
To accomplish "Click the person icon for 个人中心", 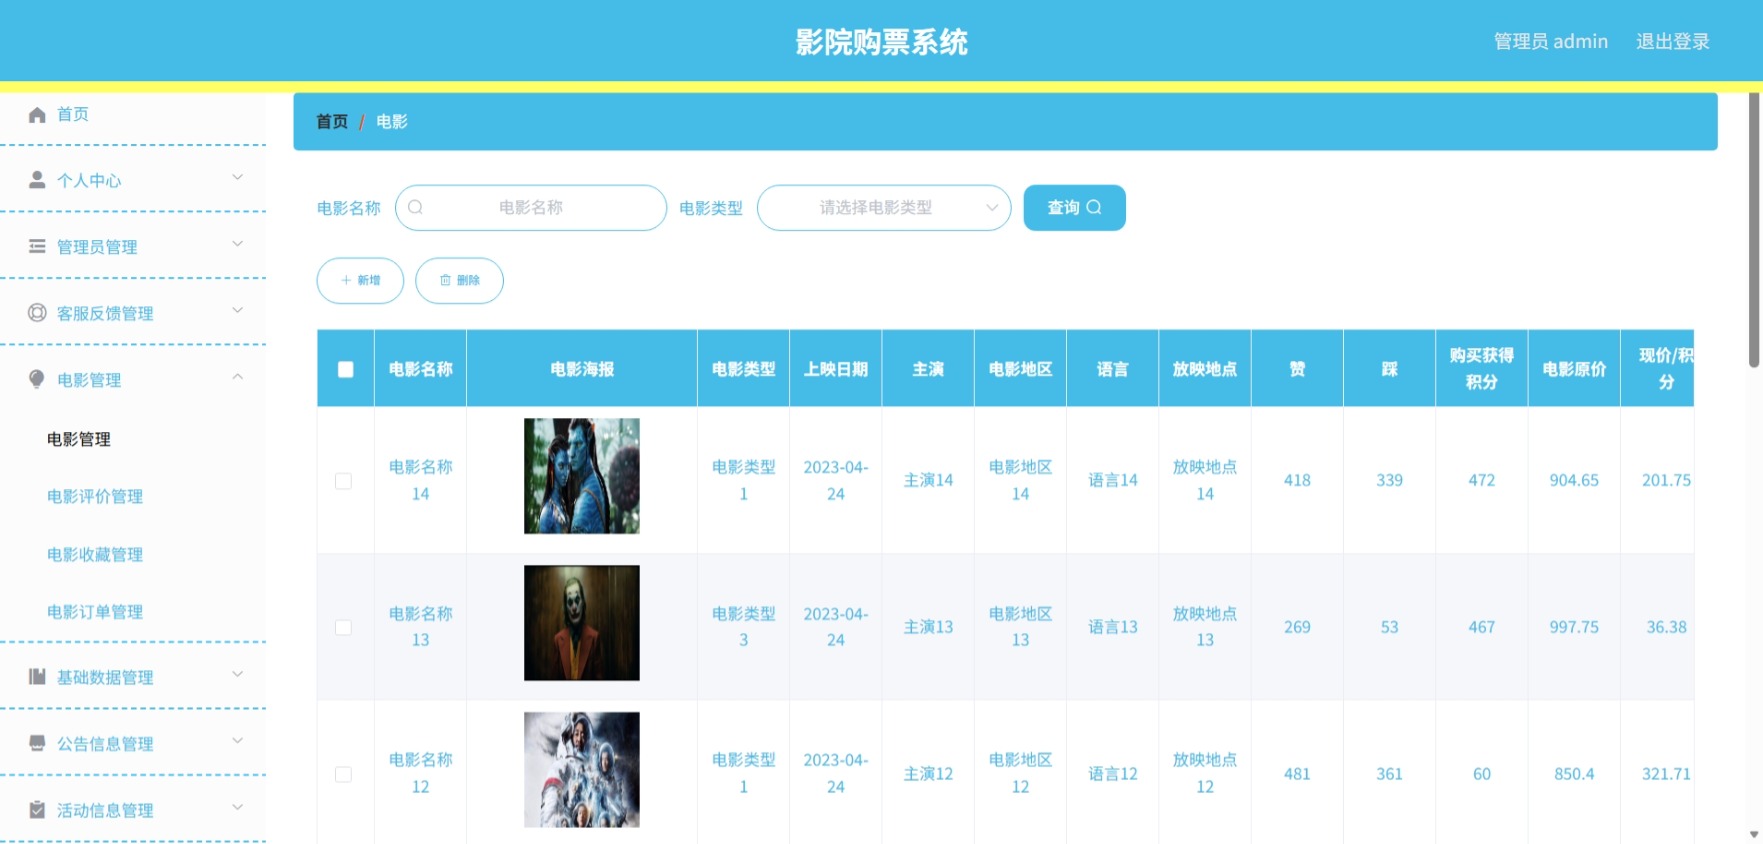I will coord(37,180).
